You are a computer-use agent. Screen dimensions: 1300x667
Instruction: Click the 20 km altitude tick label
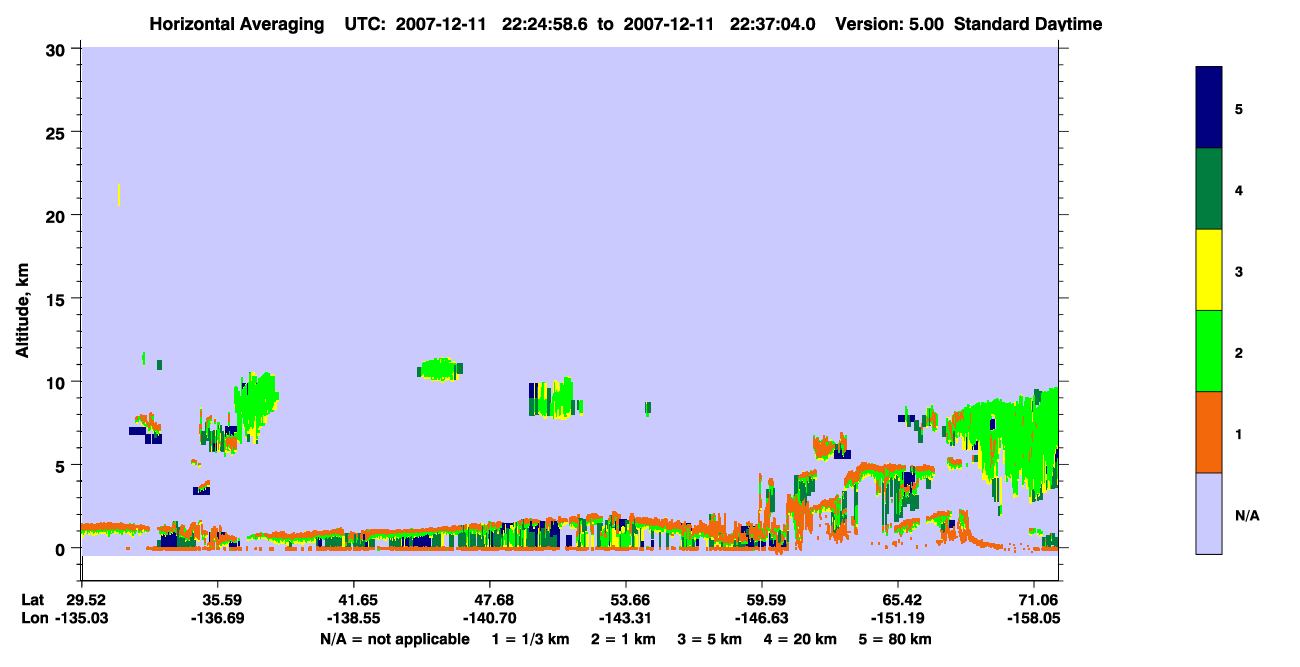58,215
